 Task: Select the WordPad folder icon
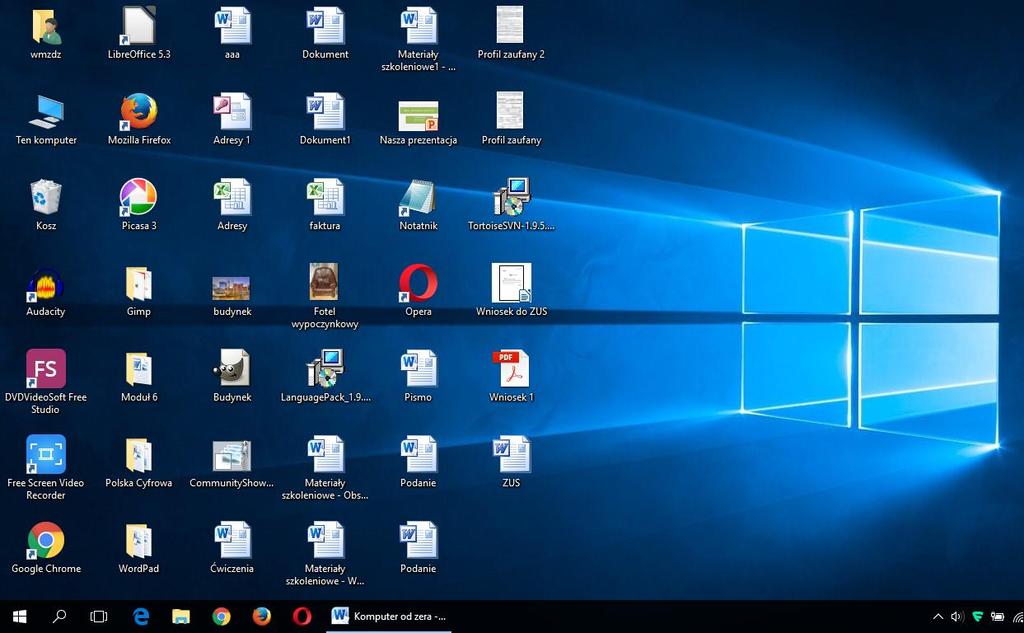point(138,540)
